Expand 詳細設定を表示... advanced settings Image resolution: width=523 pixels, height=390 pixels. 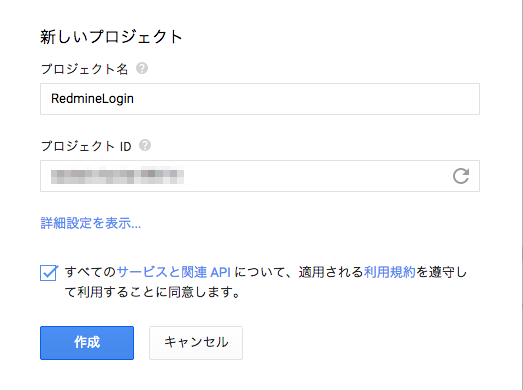[x=90, y=223]
